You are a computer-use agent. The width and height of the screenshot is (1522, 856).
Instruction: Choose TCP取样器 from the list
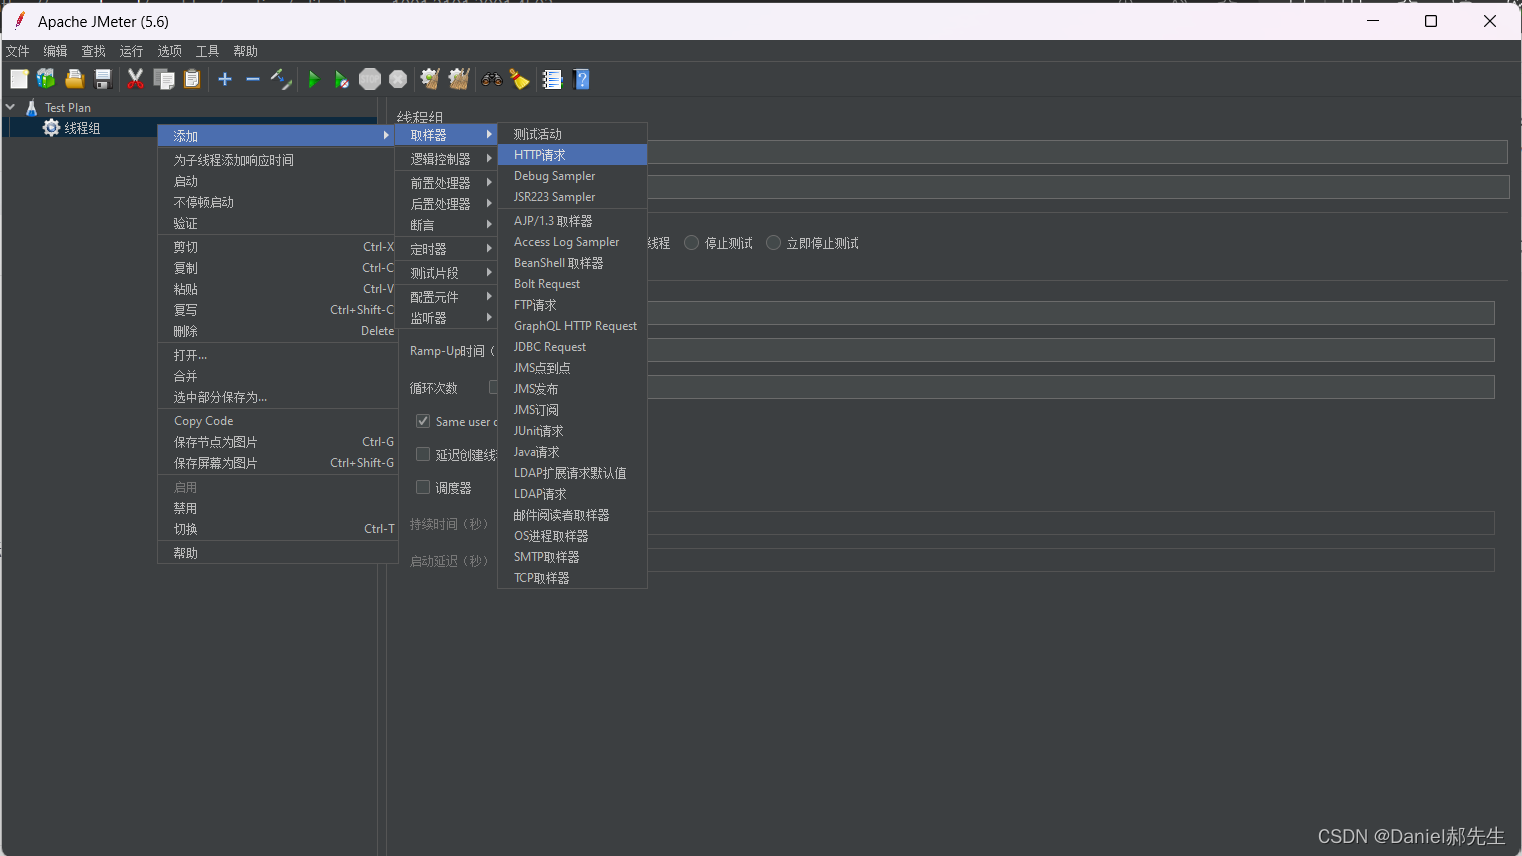click(573, 578)
